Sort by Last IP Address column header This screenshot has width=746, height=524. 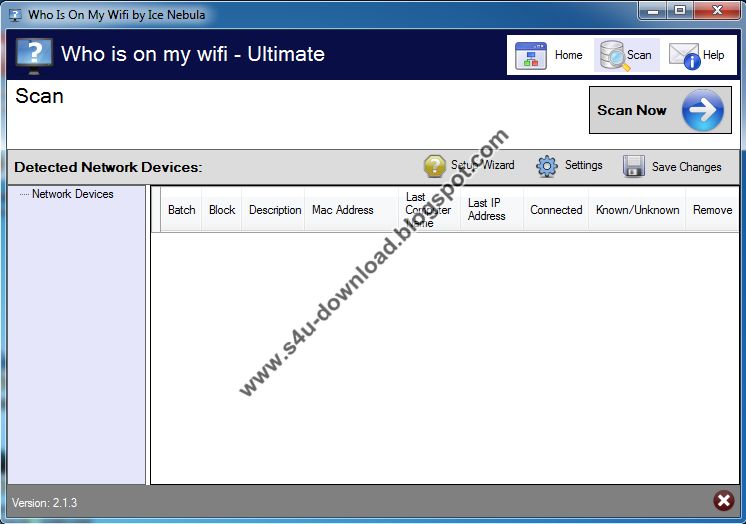[x=492, y=210]
